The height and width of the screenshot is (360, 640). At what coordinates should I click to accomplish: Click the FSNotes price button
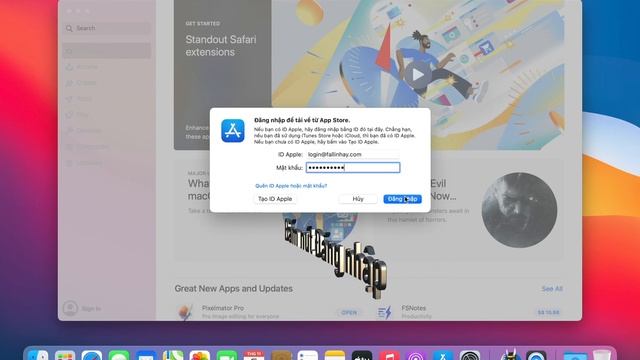[x=548, y=312]
